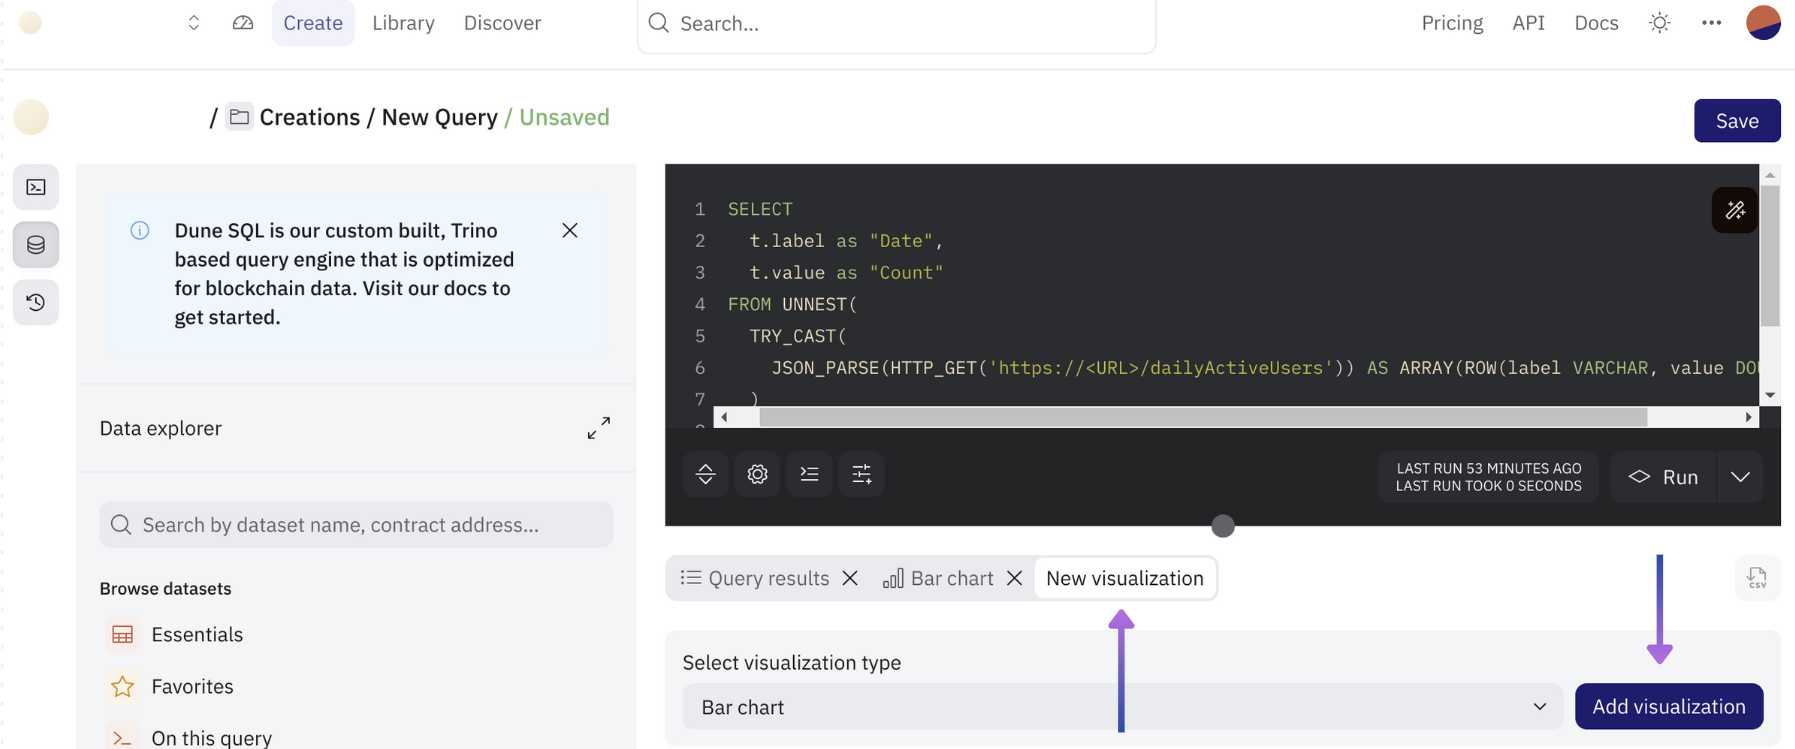The image size is (1795, 749).
Task: Open the three-dots more menu
Action: tap(1711, 23)
